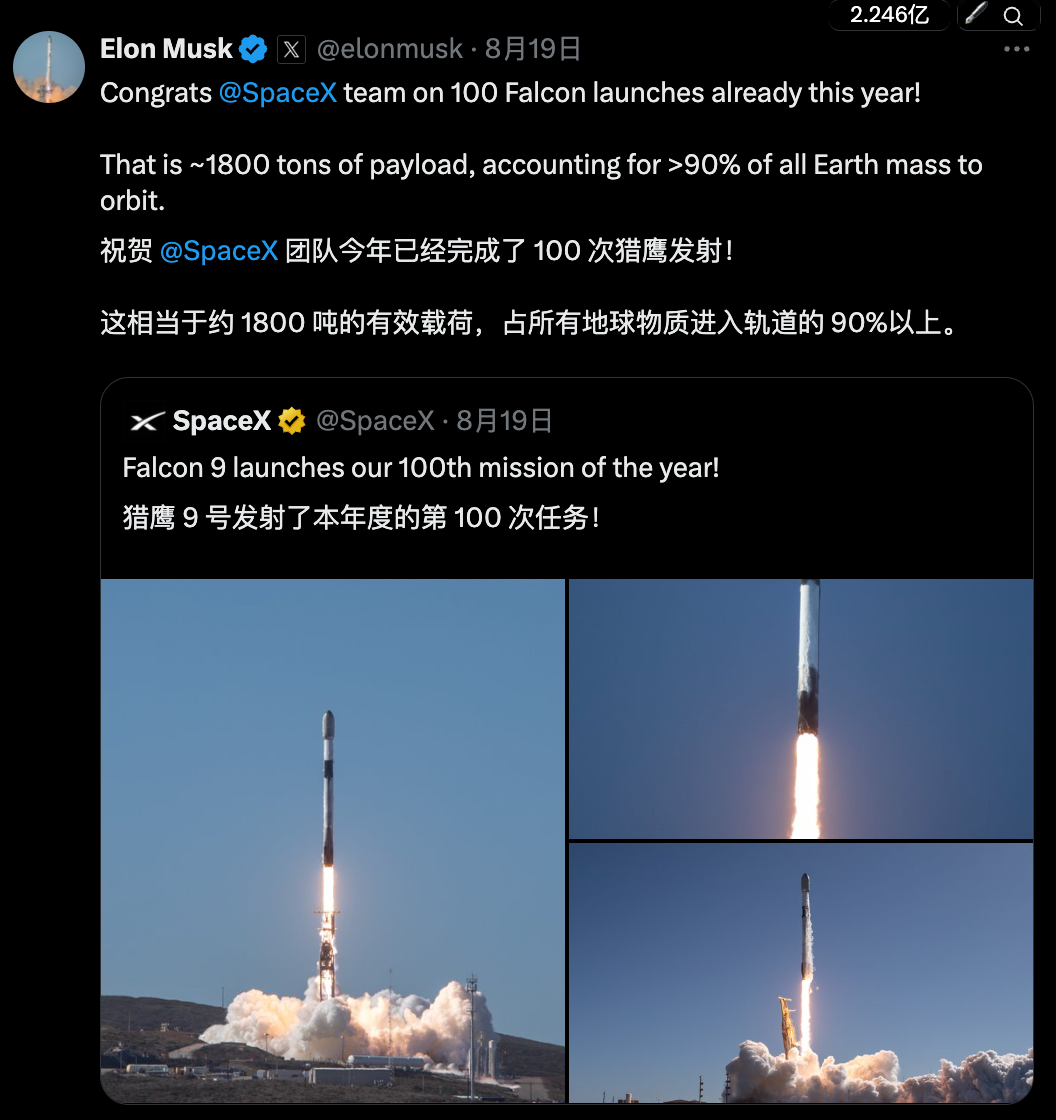The image size is (1056, 1120).
Task: Click the Elon Musk display name
Action: point(166,49)
